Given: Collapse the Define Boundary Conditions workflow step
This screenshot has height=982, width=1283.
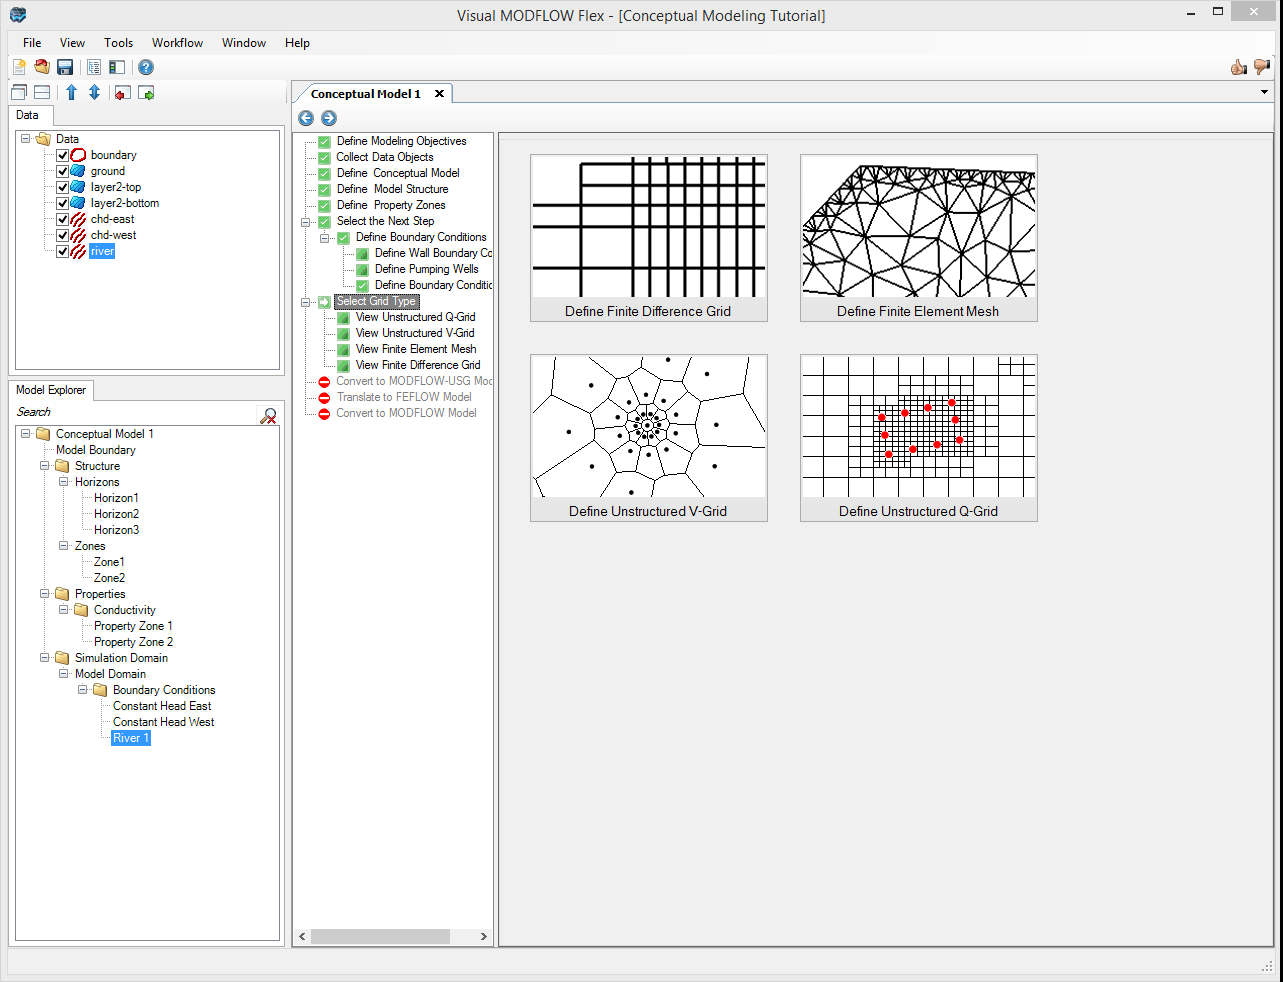Looking at the screenshot, I should click(323, 238).
